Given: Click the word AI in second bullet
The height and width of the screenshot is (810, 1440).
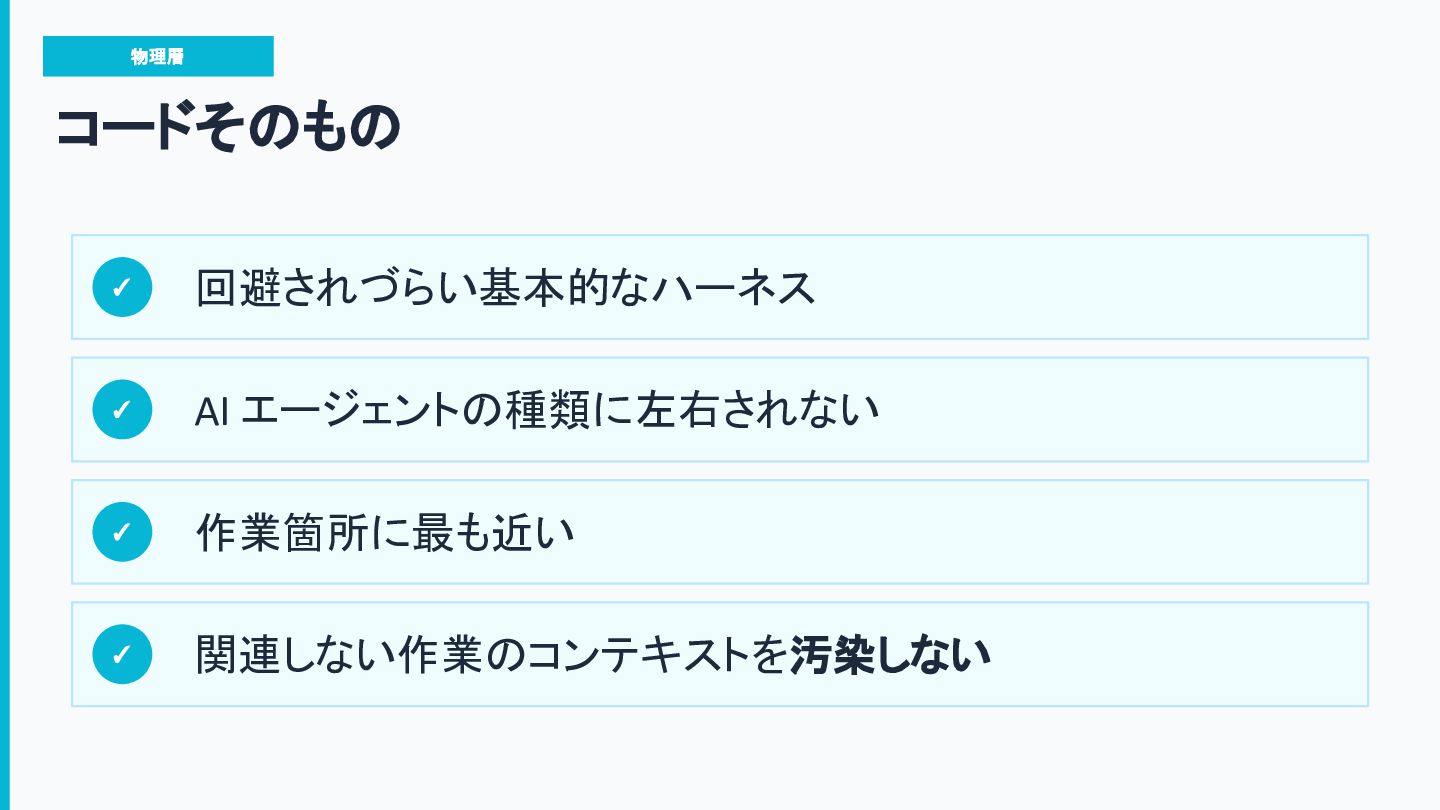Looking at the screenshot, I should (x=212, y=411).
